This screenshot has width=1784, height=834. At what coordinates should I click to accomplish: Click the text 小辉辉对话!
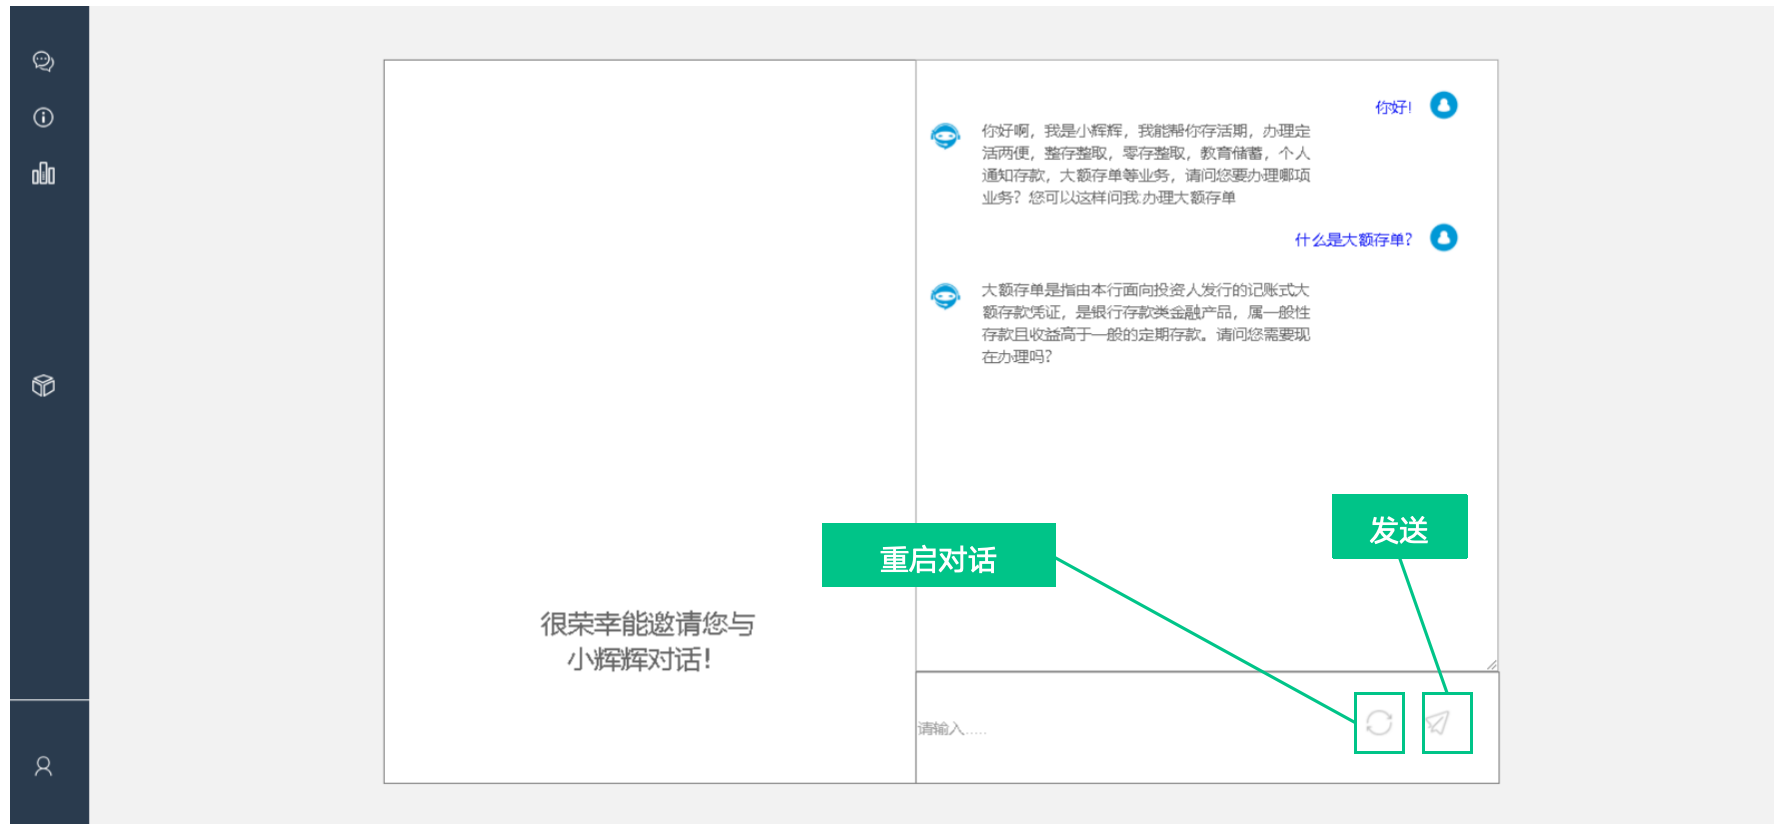639,659
